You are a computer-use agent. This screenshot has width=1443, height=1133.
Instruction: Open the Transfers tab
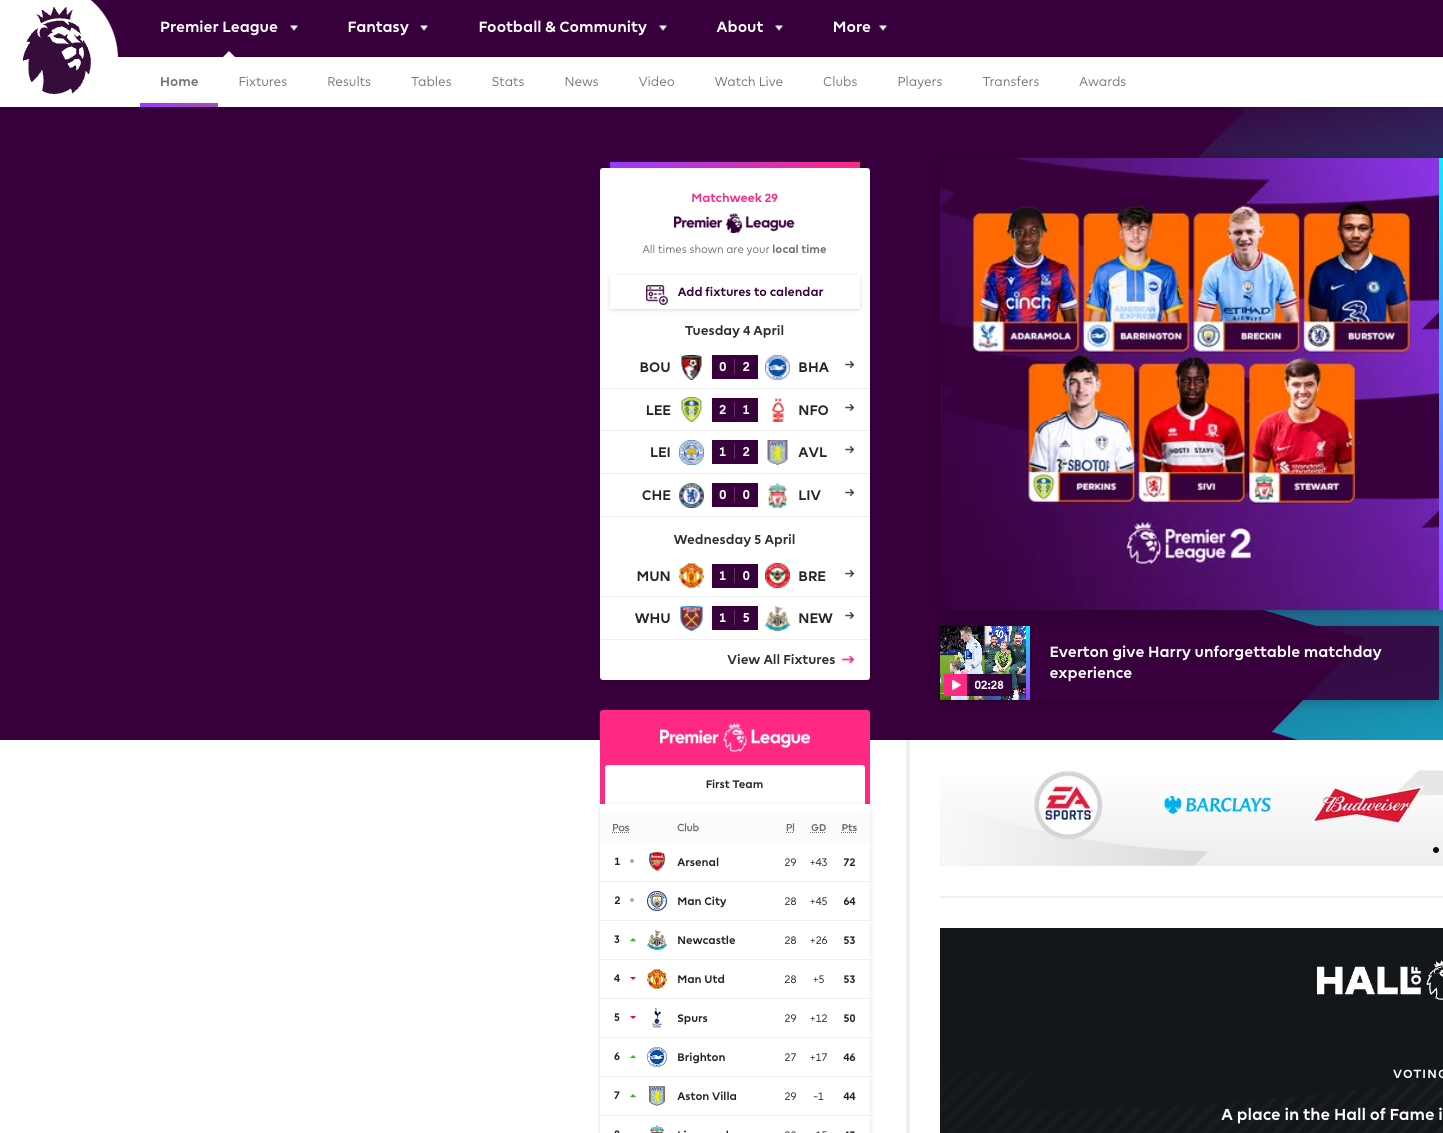point(1011,82)
